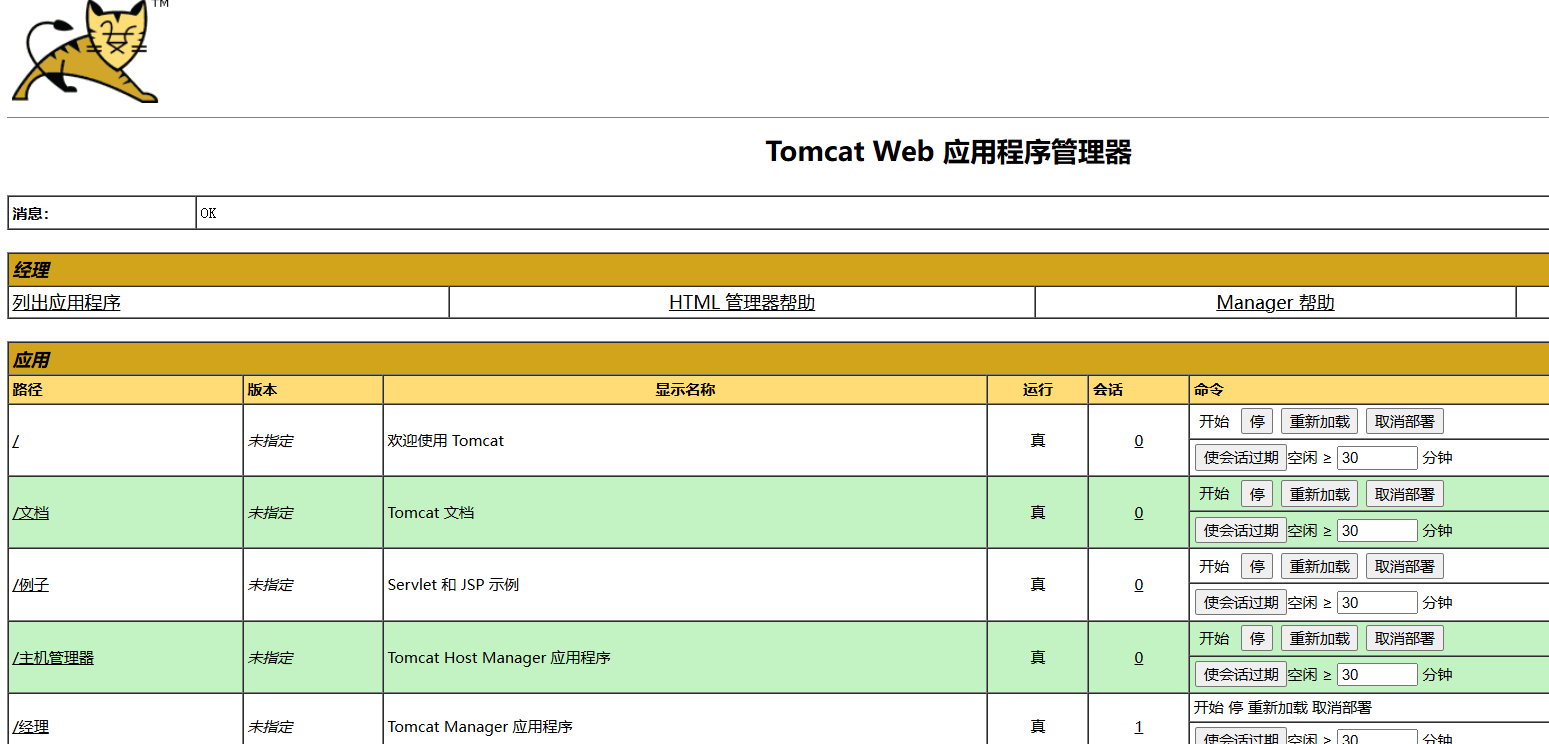Image resolution: width=1549 pixels, height=744 pixels.
Task: Open the /主机管理器 application path
Action: 54,658
